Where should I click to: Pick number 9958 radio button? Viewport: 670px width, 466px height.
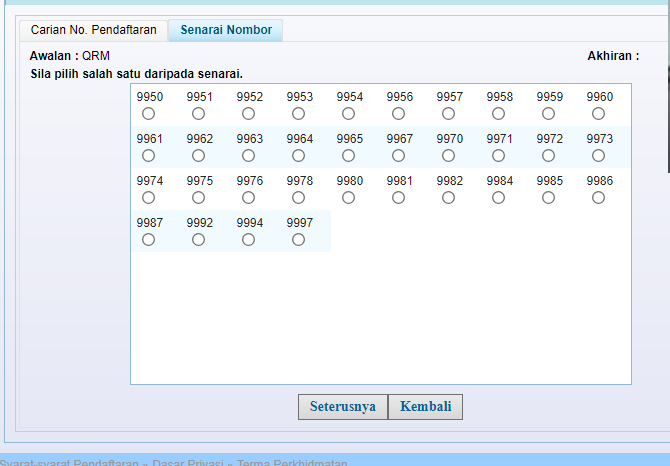tap(499, 114)
